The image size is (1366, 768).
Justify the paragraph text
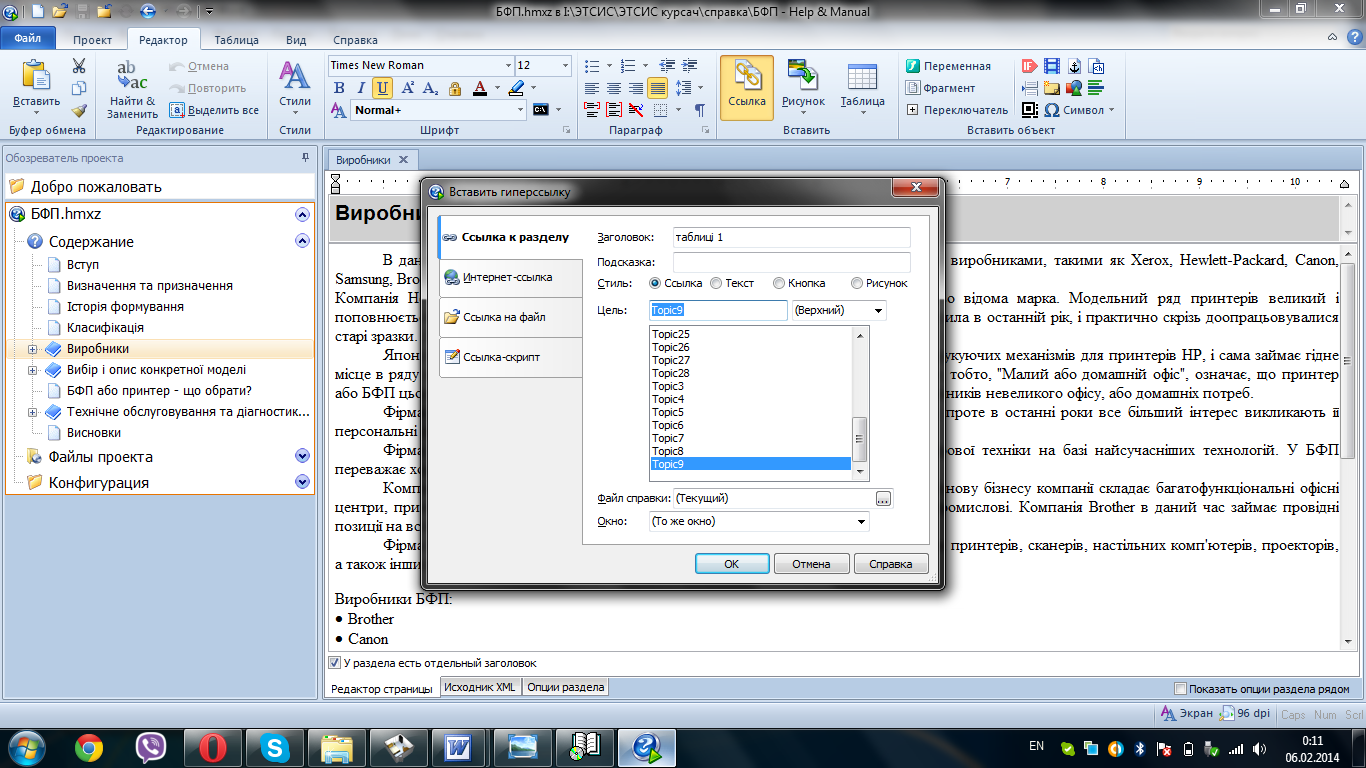(x=657, y=88)
